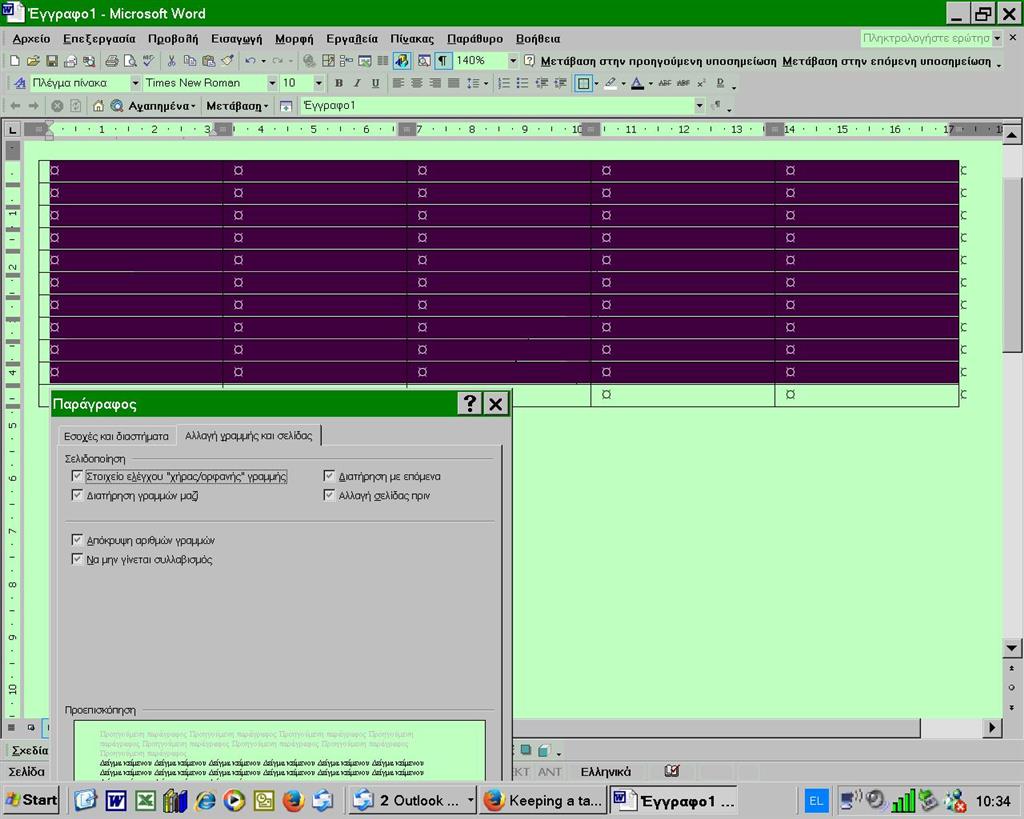Run the Spelling and Grammar check
This screenshot has width=1024, height=819.
click(149, 61)
